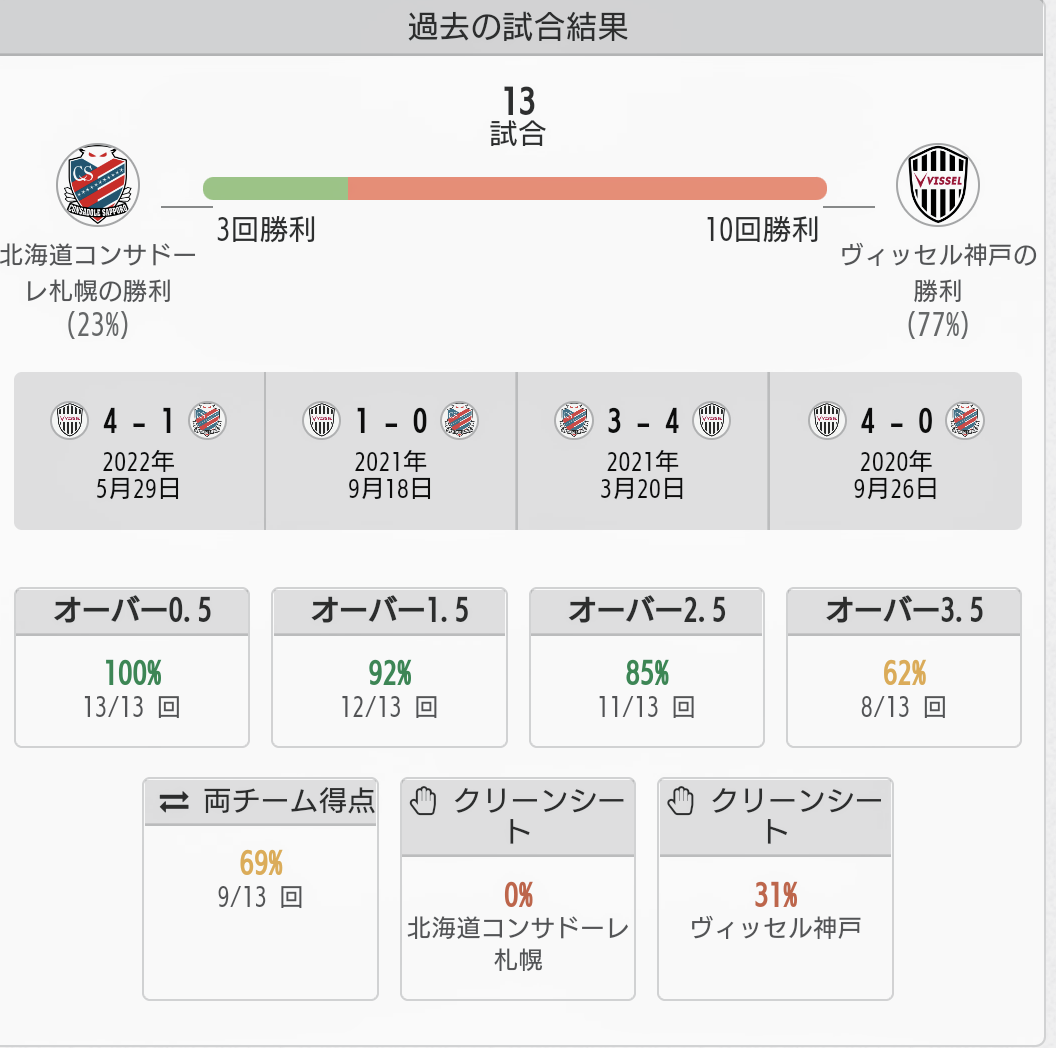Select the オーバー3.5 stat card
1056x1048 pixels.
click(904, 667)
